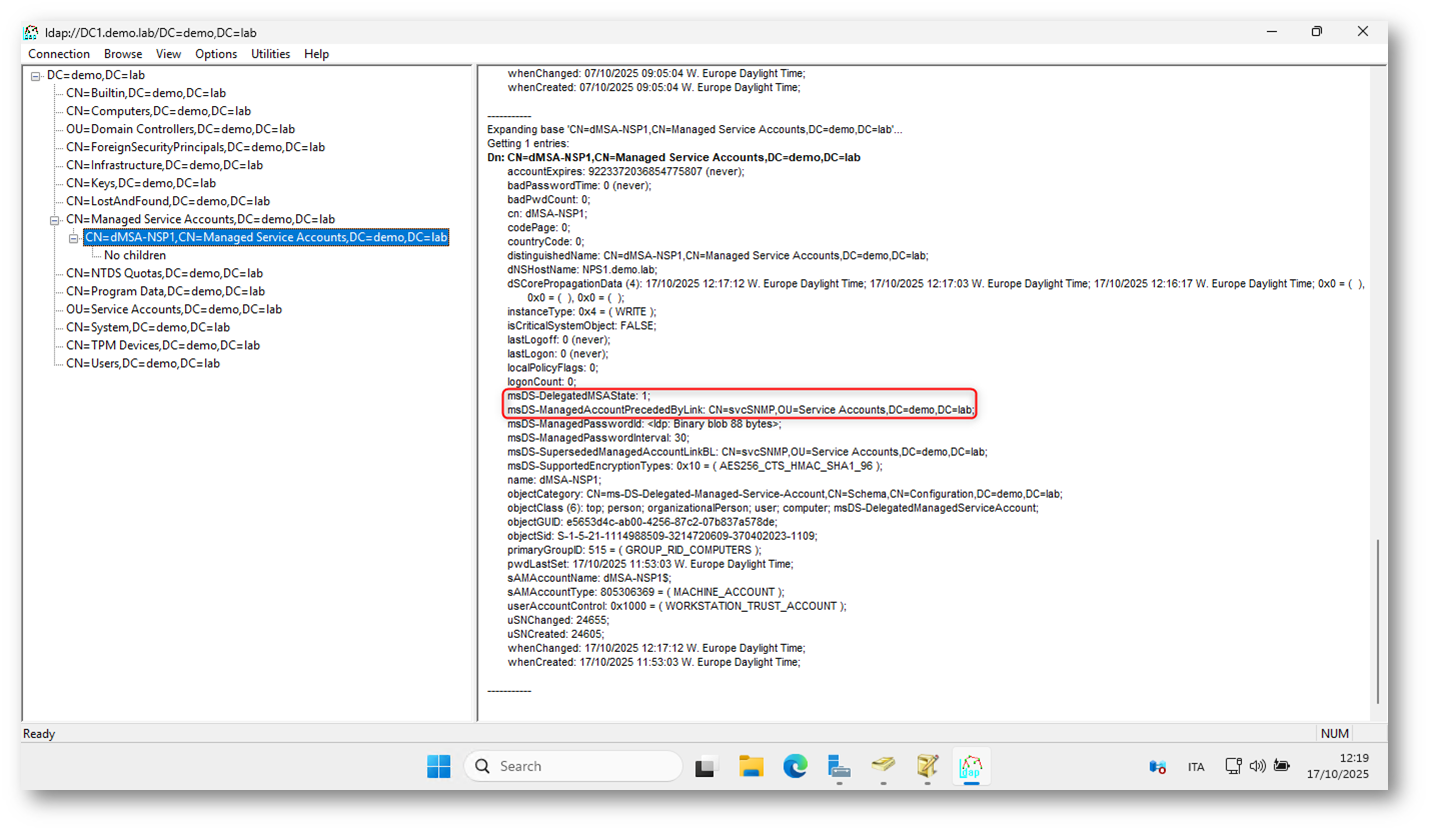Select CN=ForeignSecurityPrincipals in the tree
Screen dimensions: 1430x832
(195, 148)
